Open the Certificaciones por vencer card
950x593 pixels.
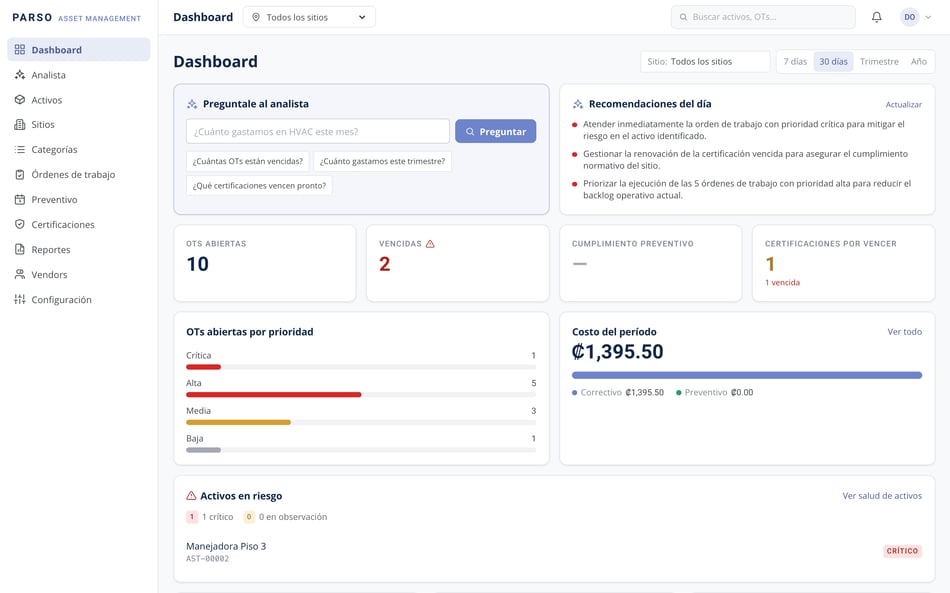tap(843, 263)
